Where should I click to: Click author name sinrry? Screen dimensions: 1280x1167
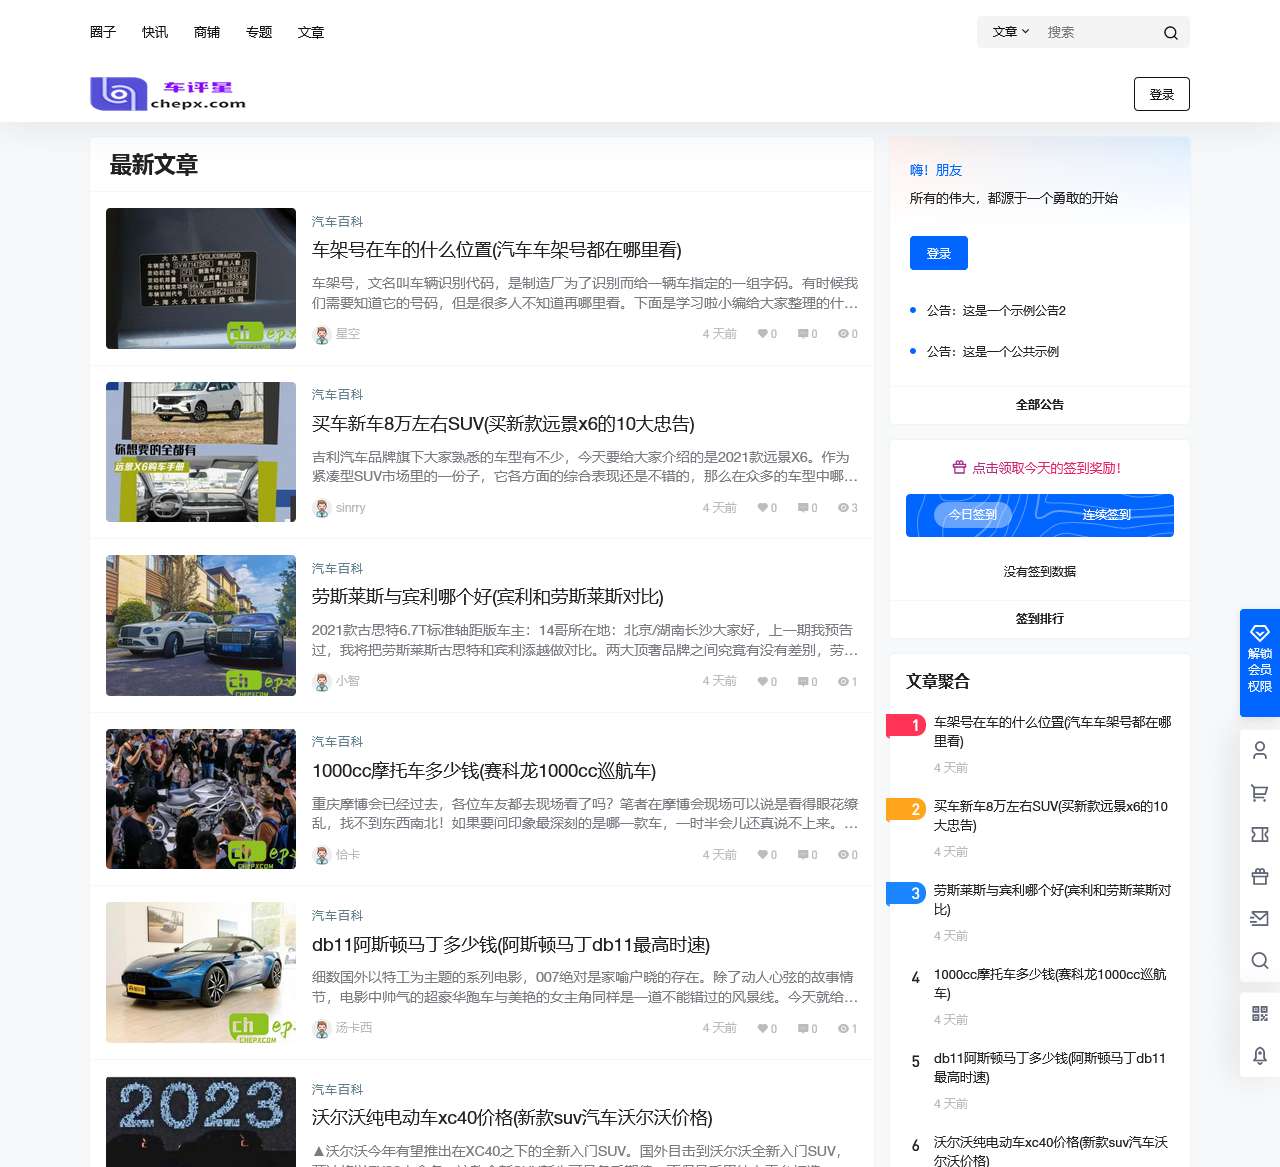351,508
